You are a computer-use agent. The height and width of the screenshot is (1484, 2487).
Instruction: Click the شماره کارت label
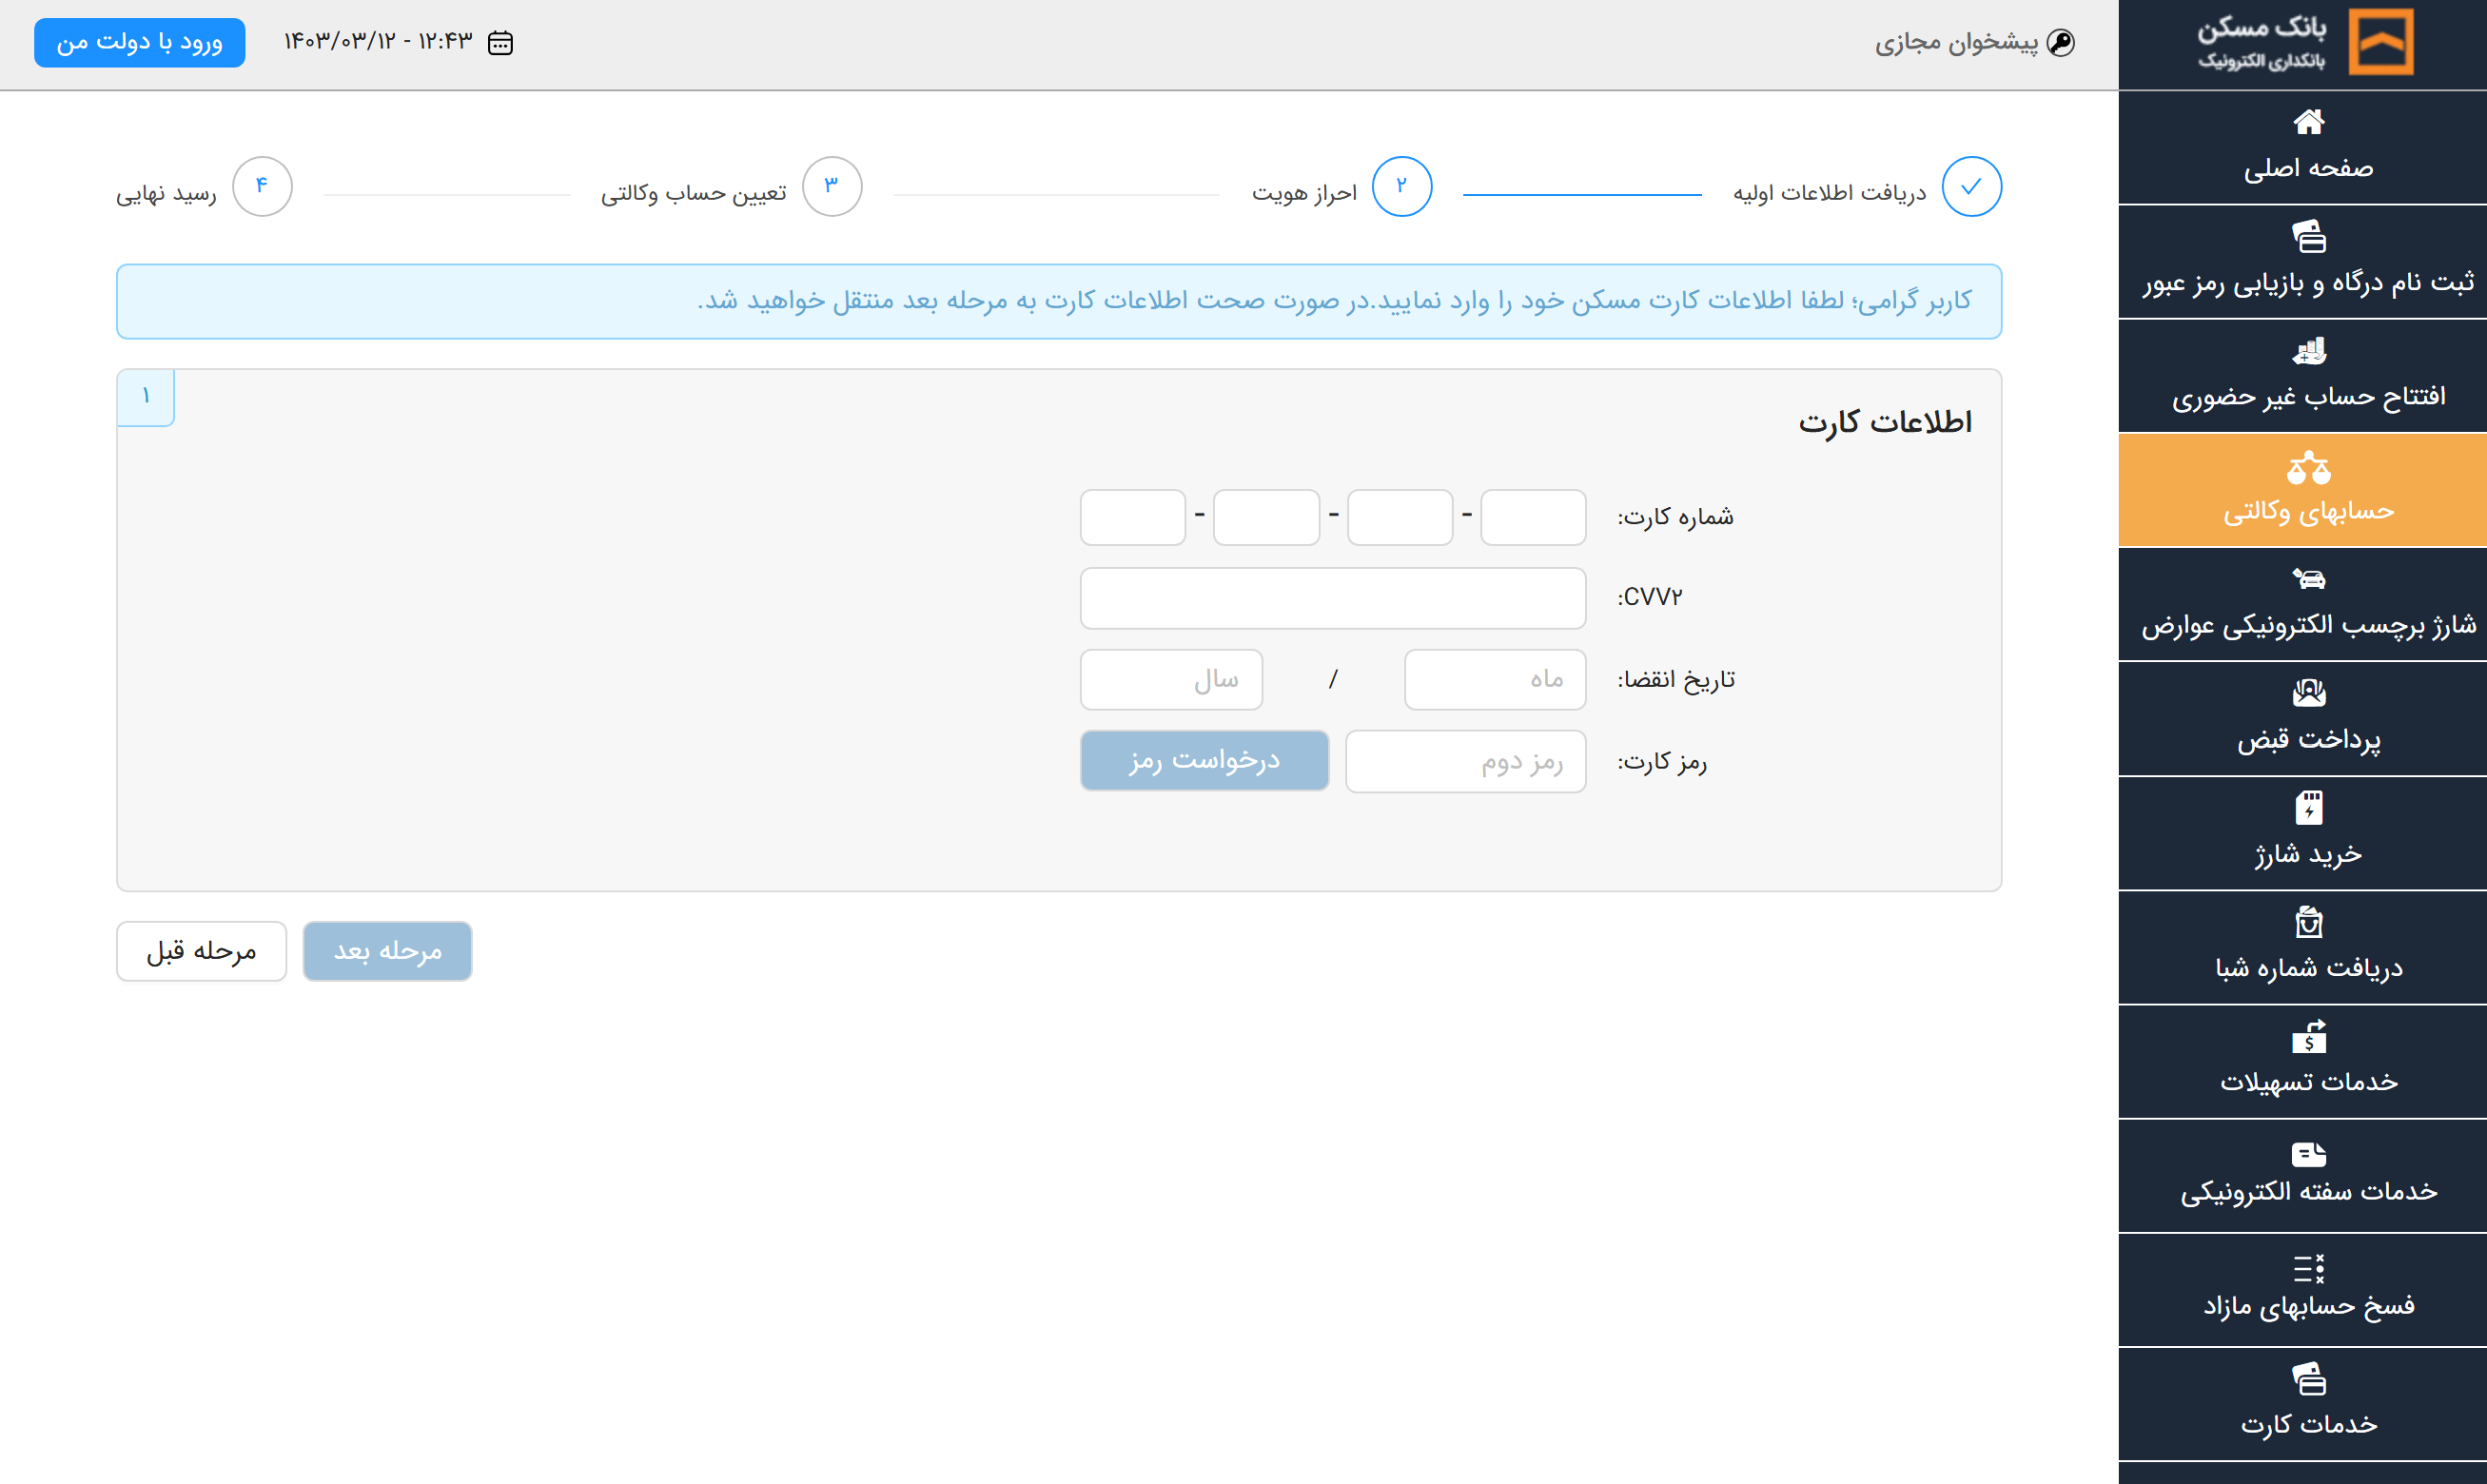coord(1675,517)
